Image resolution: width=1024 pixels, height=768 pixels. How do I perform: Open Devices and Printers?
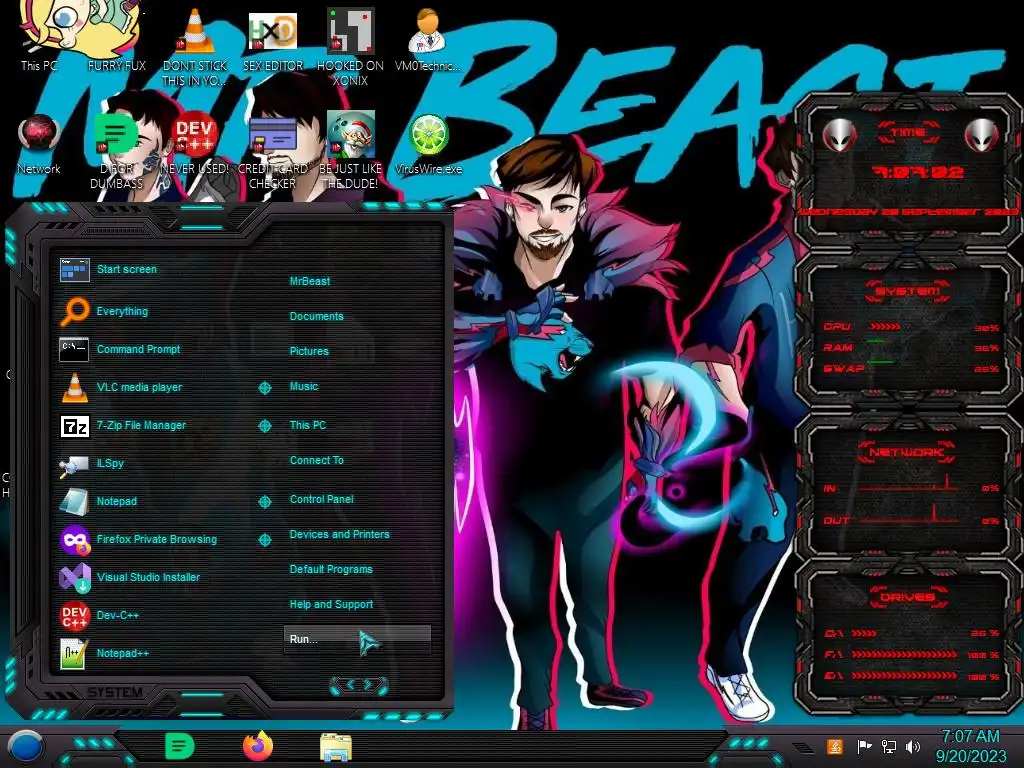click(339, 534)
